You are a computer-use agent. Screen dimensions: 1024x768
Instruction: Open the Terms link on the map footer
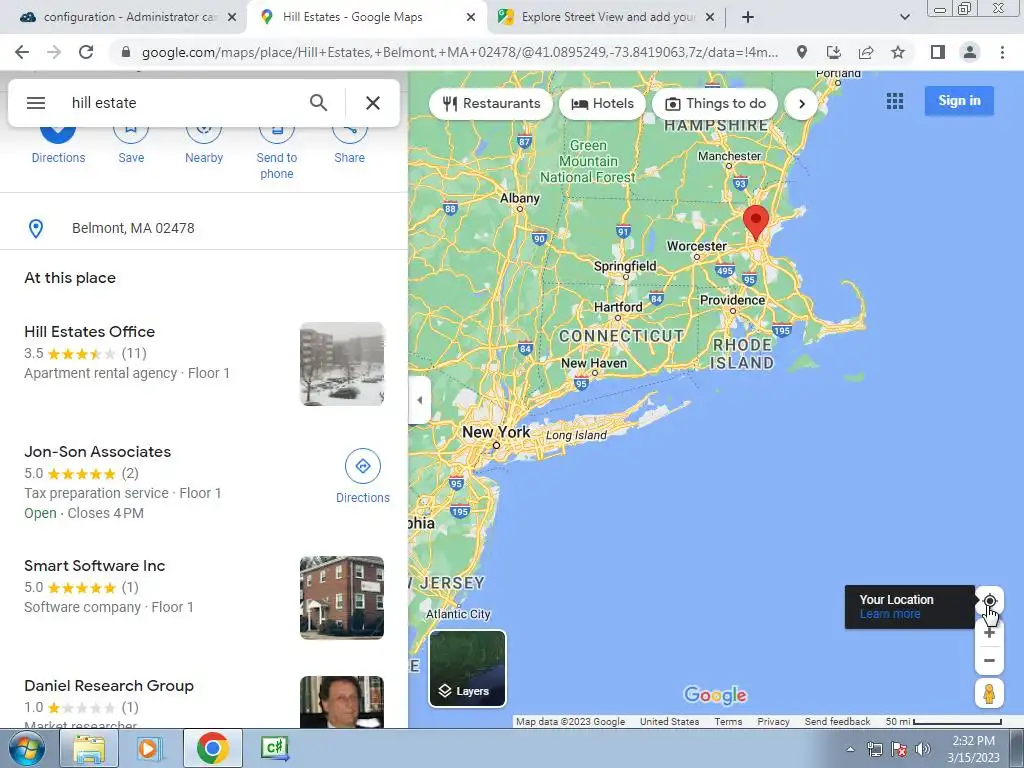728,722
